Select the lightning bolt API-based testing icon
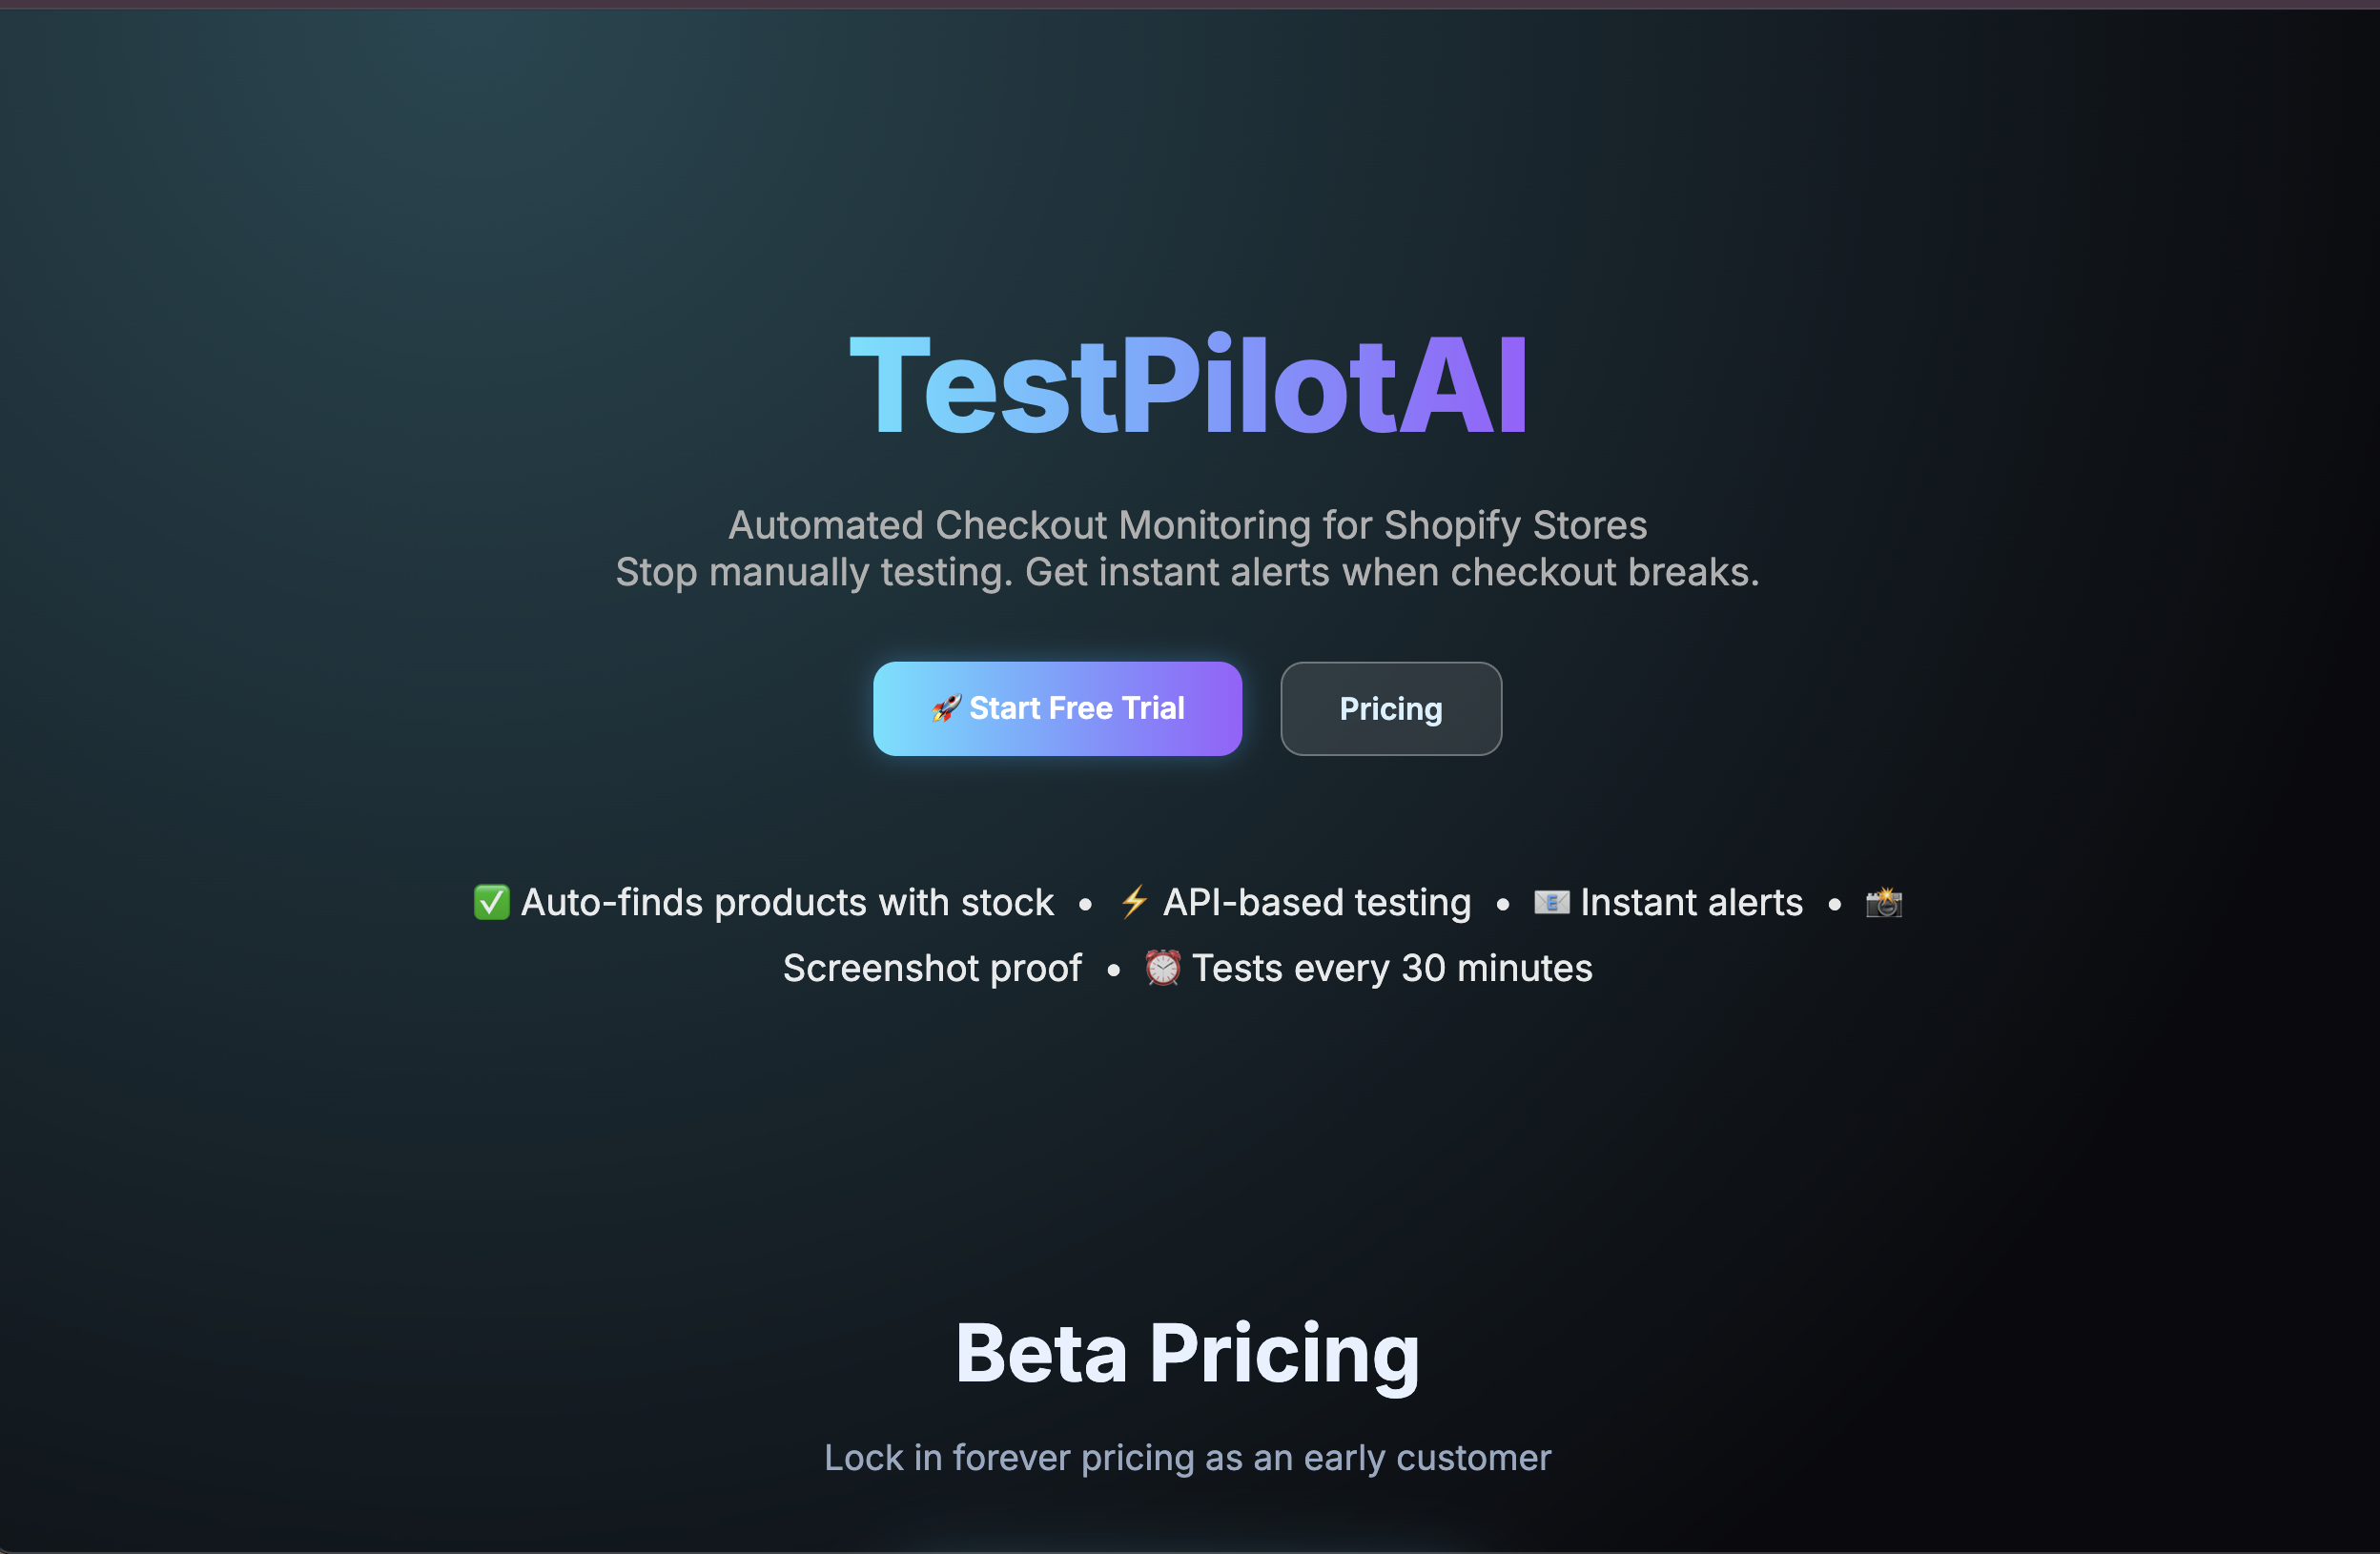Image resolution: width=2380 pixels, height=1554 pixels. [1133, 902]
